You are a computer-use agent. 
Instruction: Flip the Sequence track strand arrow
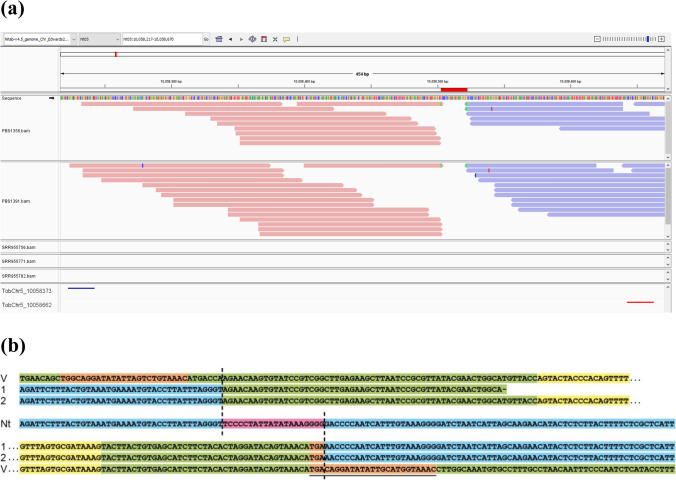pos(52,98)
